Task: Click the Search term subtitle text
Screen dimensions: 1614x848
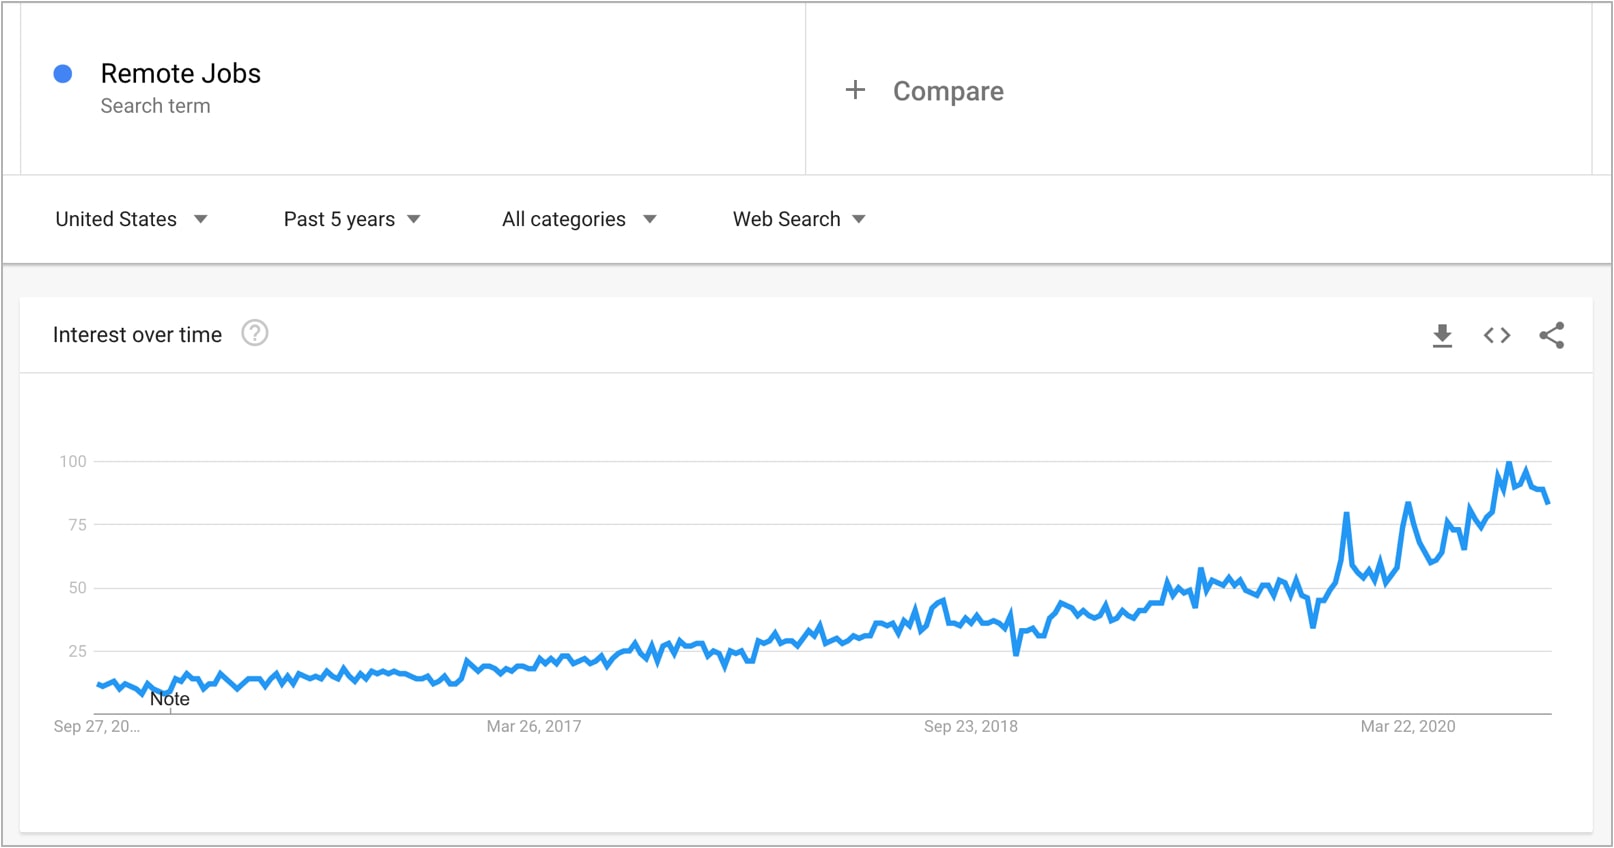Action: [x=155, y=106]
